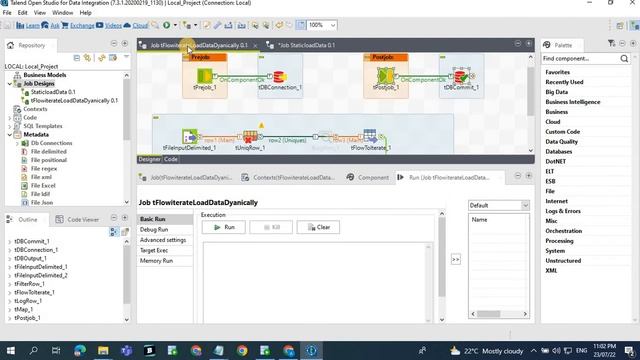Select the tDBCommit_1 component icon
The width and height of the screenshot is (640, 360).
[461, 76]
